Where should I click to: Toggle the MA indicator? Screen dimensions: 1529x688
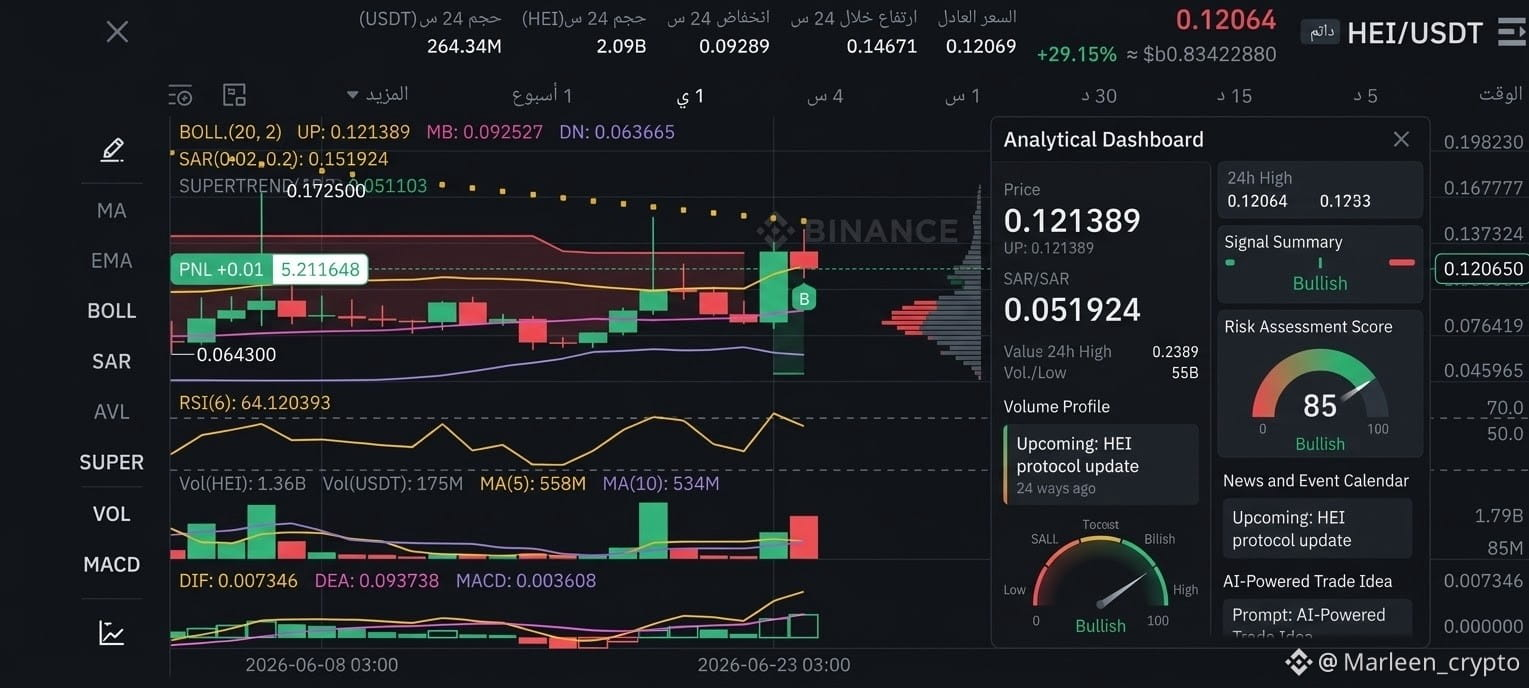[112, 211]
